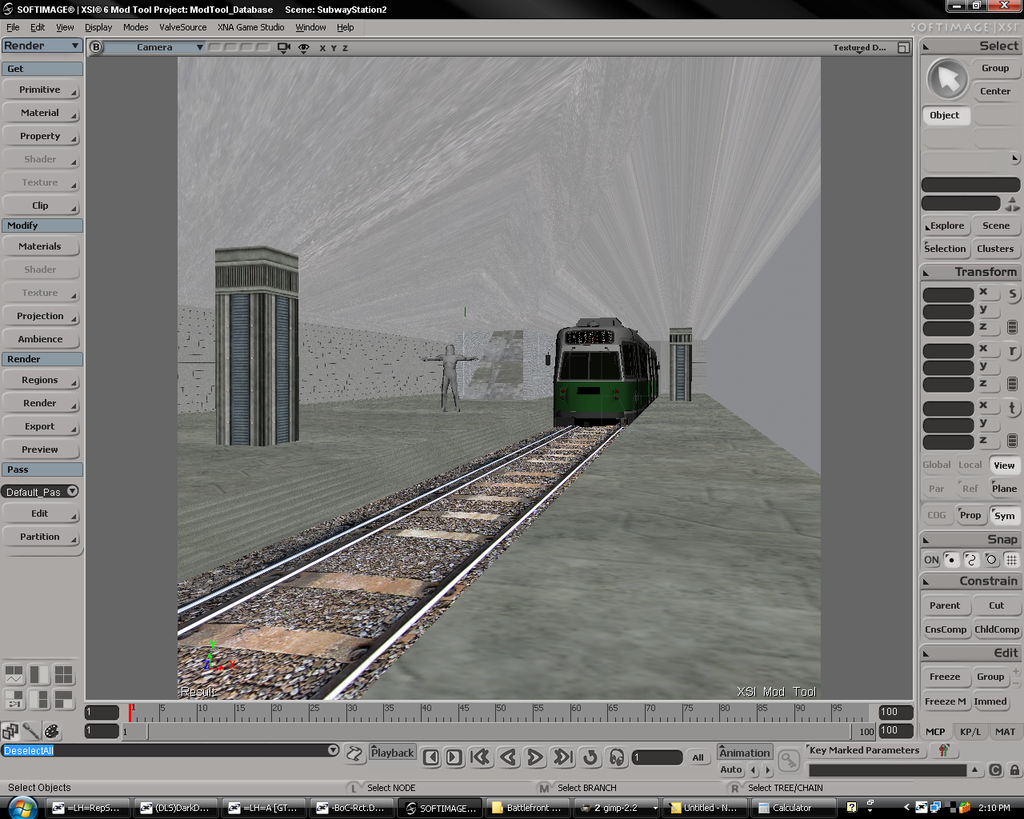This screenshot has width=1024, height=819.
Task: Open the Display menu
Action: (x=99, y=27)
